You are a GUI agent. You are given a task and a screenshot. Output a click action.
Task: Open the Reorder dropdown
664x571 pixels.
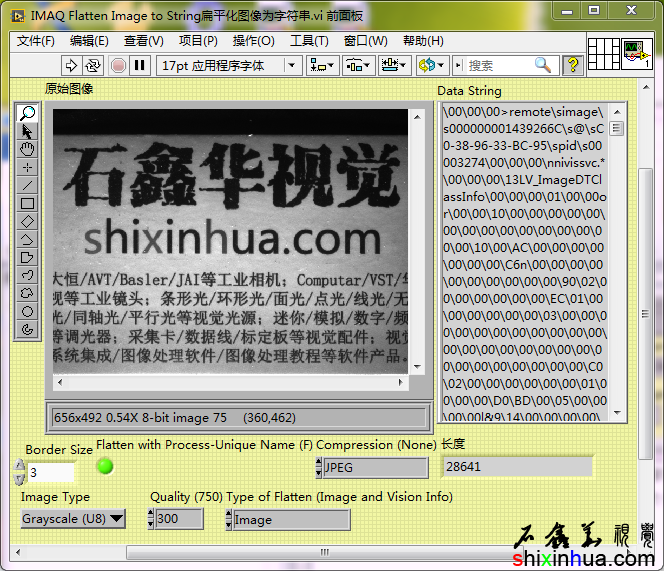coord(432,66)
